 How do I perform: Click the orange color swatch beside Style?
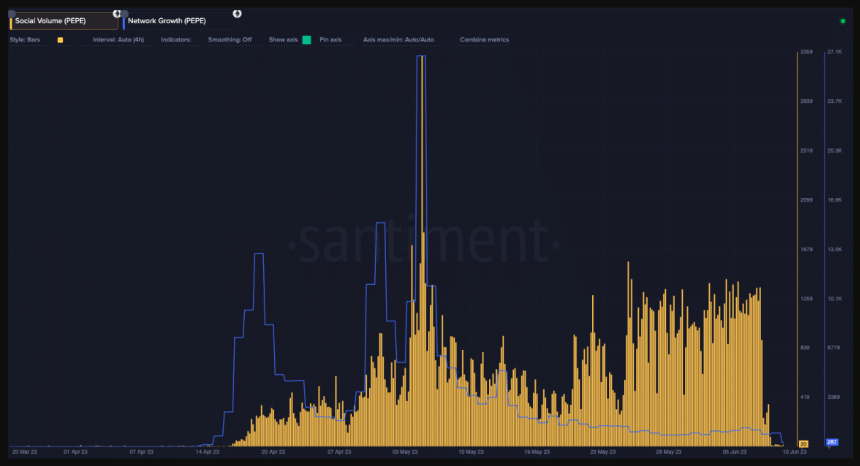pos(60,40)
